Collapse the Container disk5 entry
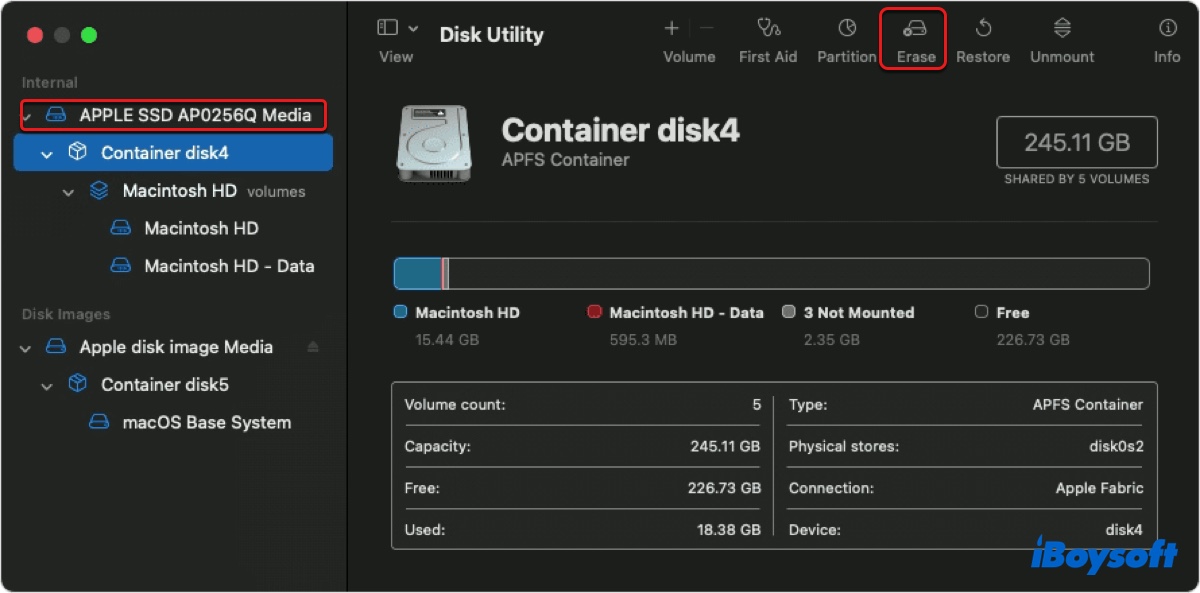Image resolution: width=1200 pixels, height=593 pixels. [45, 384]
